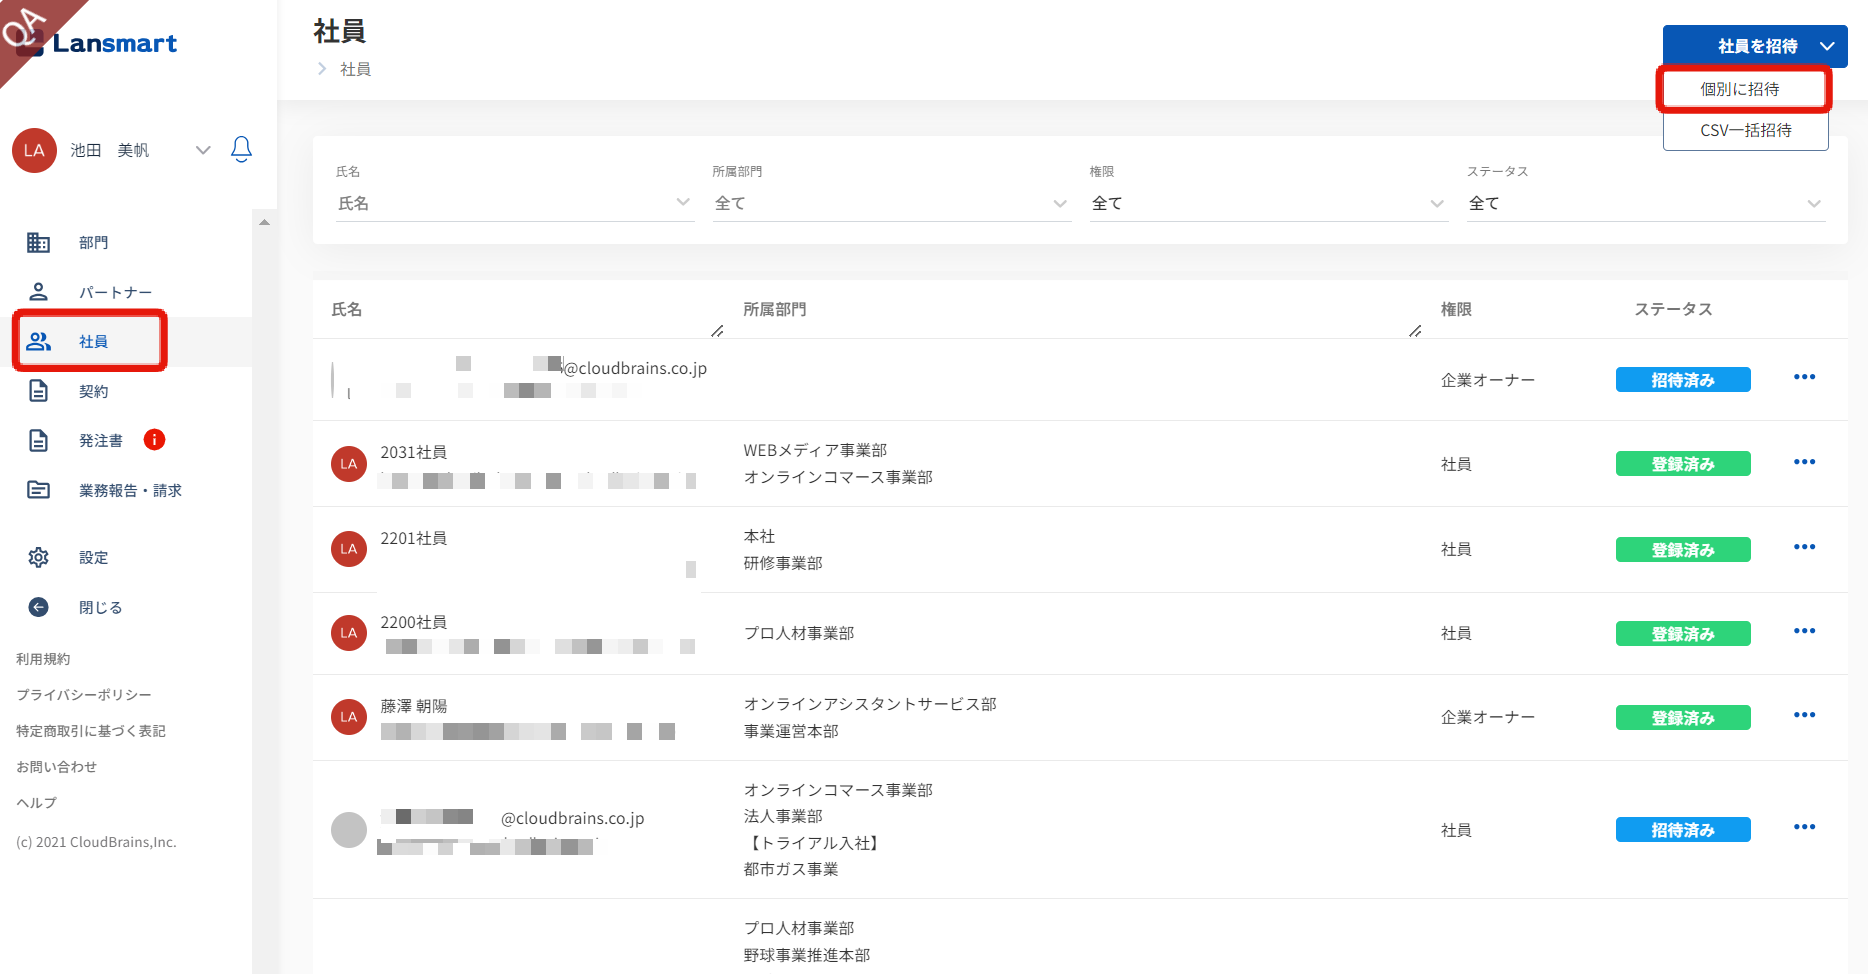Open the プライバシーポリシー link
The height and width of the screenshot is (974, 1868).
coord(84,695)
